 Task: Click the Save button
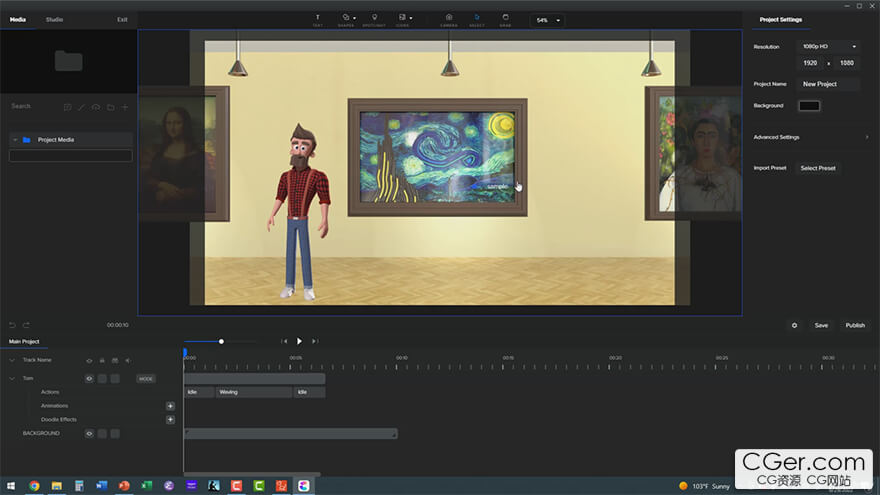pyautogui.click(x=821, y=326)
